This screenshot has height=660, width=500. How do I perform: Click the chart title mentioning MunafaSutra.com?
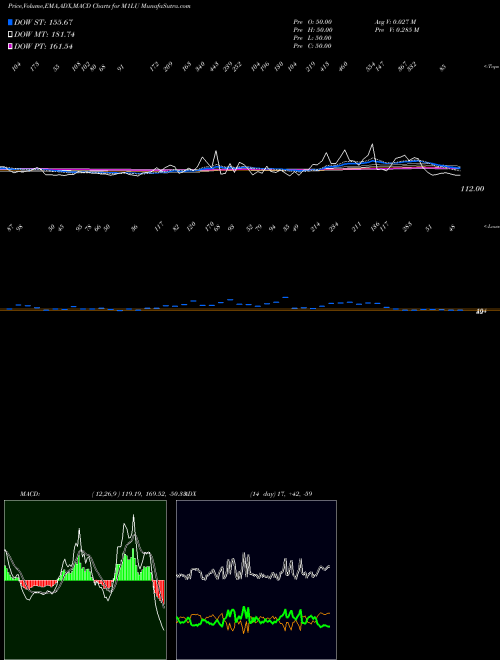click(99, 6)
